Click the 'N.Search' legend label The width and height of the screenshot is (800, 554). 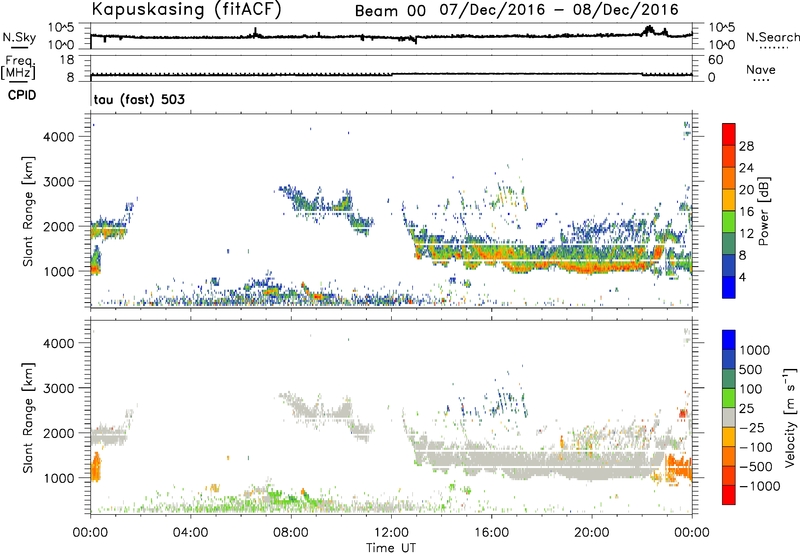tap(773, 37)
